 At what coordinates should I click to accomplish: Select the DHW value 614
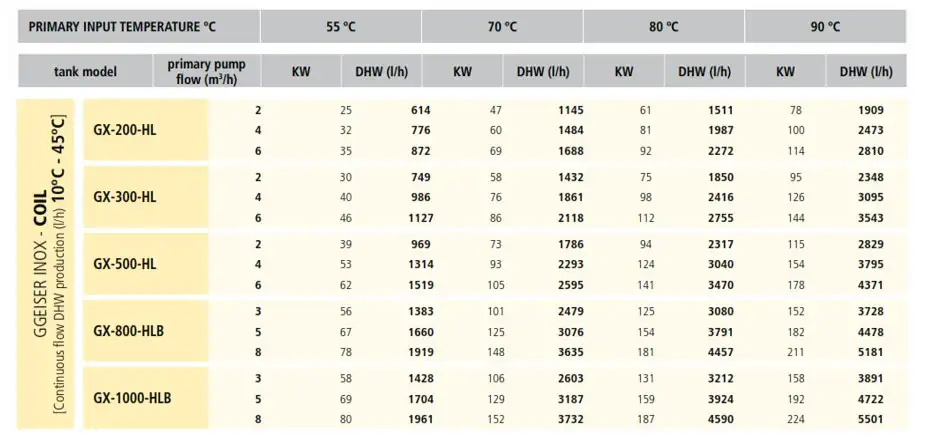point(420,110)
